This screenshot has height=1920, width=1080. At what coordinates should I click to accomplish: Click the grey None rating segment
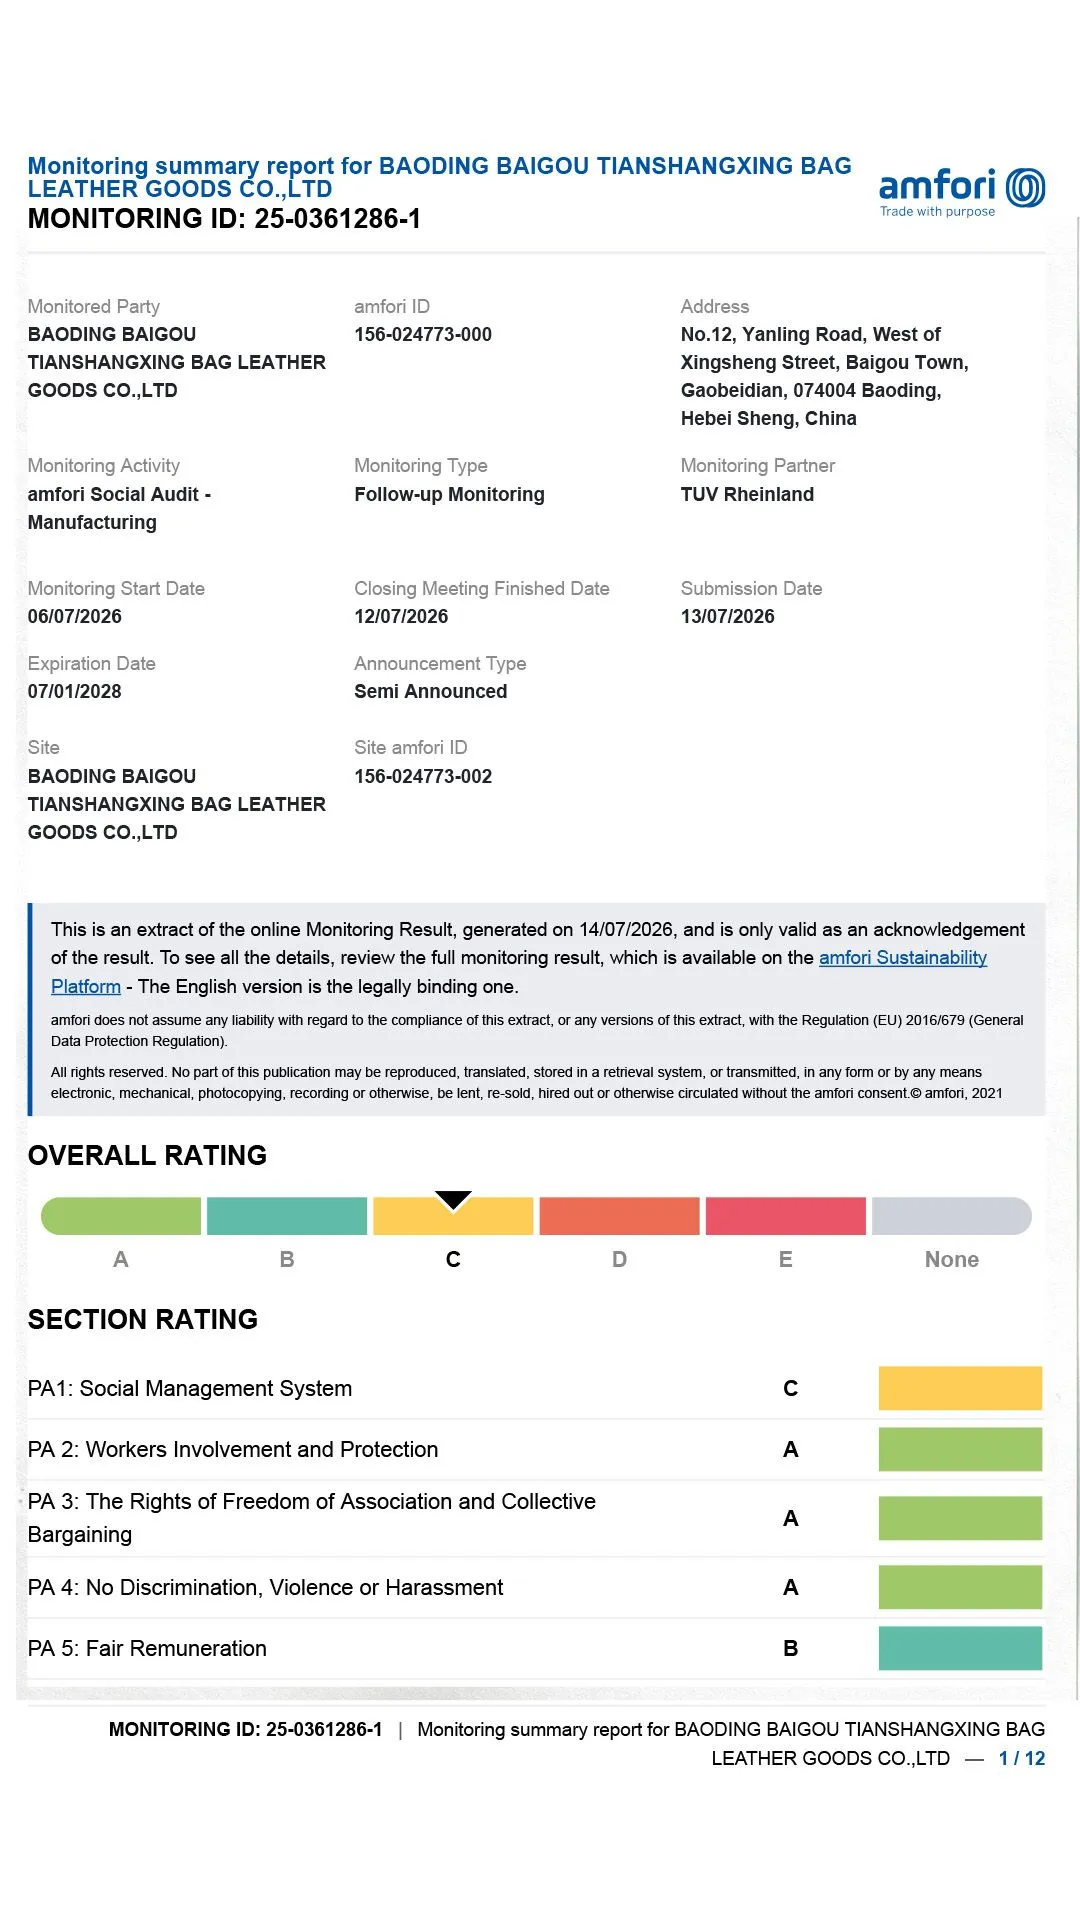952,1216
